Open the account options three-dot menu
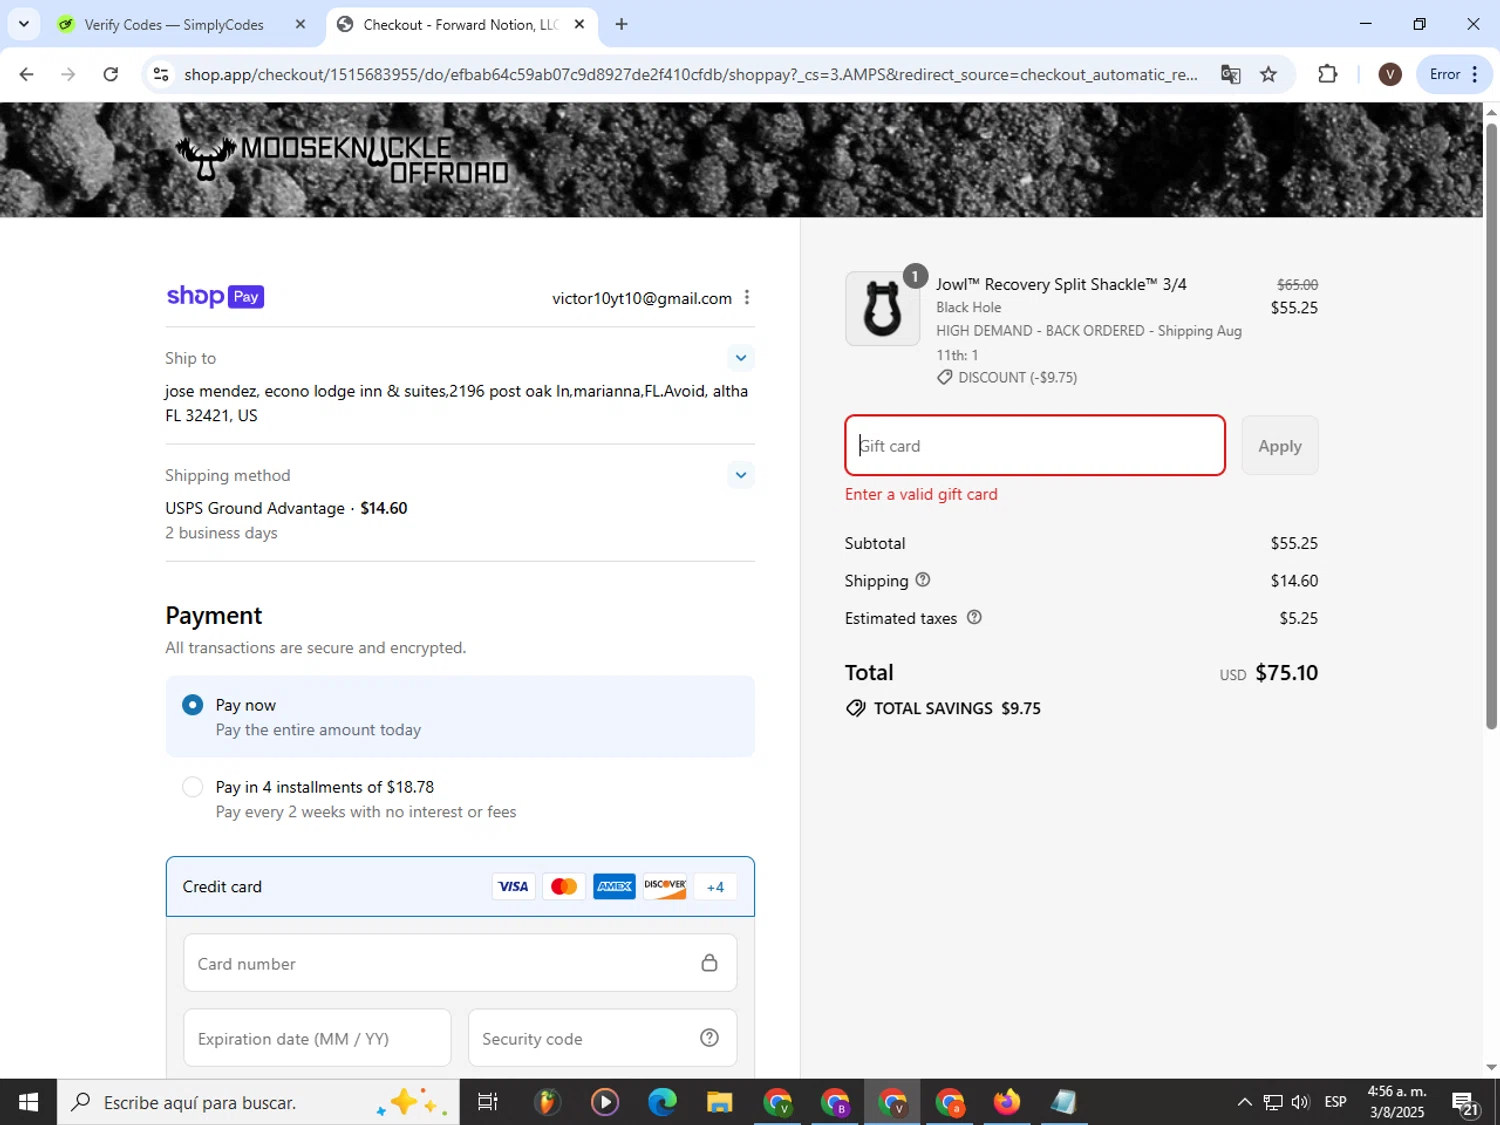This screenshot has height=1125, width=1500. click(747, 298)
